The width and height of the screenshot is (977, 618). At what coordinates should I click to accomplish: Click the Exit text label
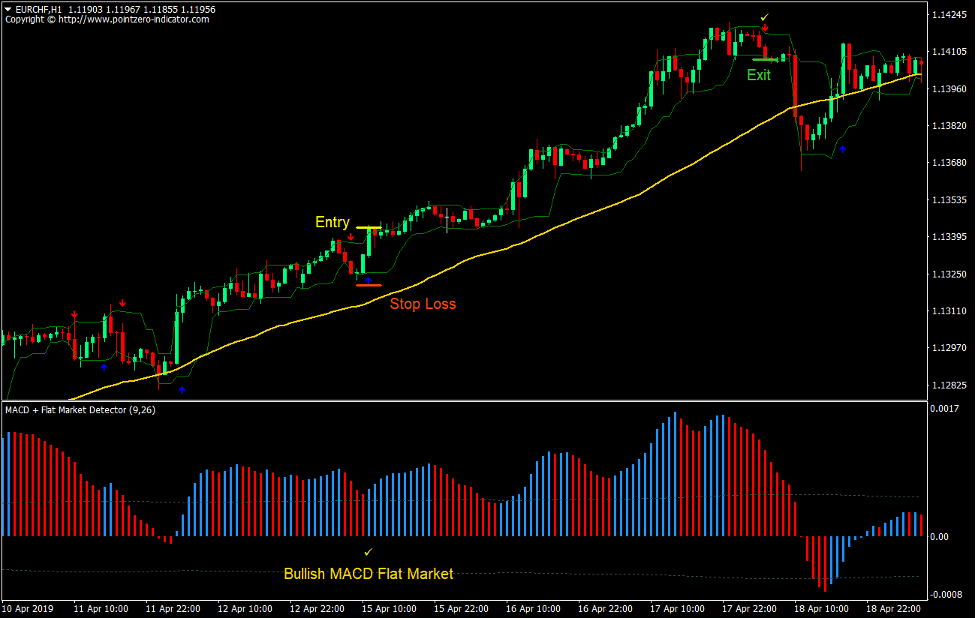tap(757, 75)
